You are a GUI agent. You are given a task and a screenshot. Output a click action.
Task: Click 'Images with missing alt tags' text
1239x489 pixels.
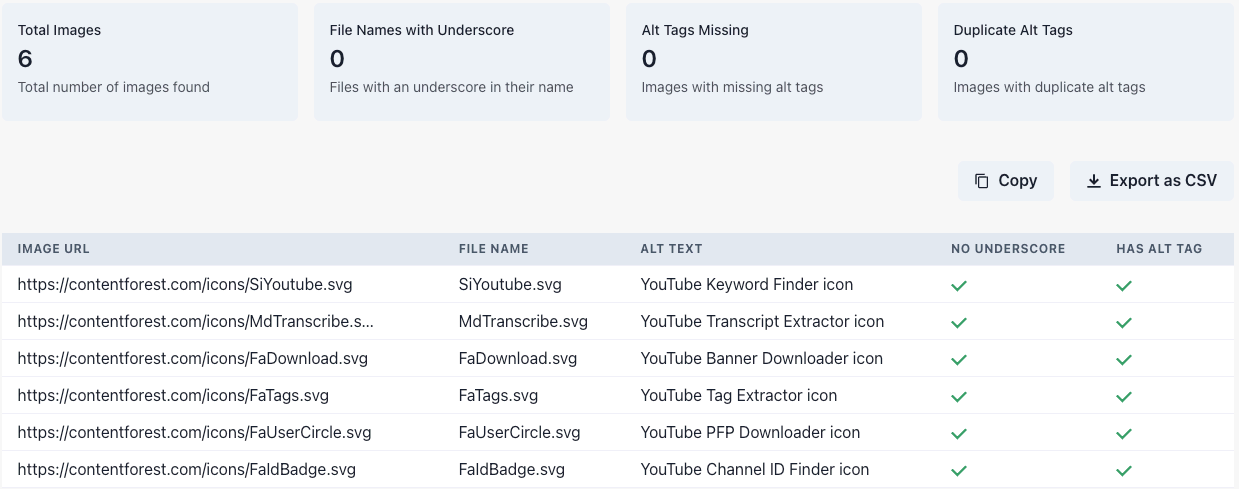tap(733, 87)
